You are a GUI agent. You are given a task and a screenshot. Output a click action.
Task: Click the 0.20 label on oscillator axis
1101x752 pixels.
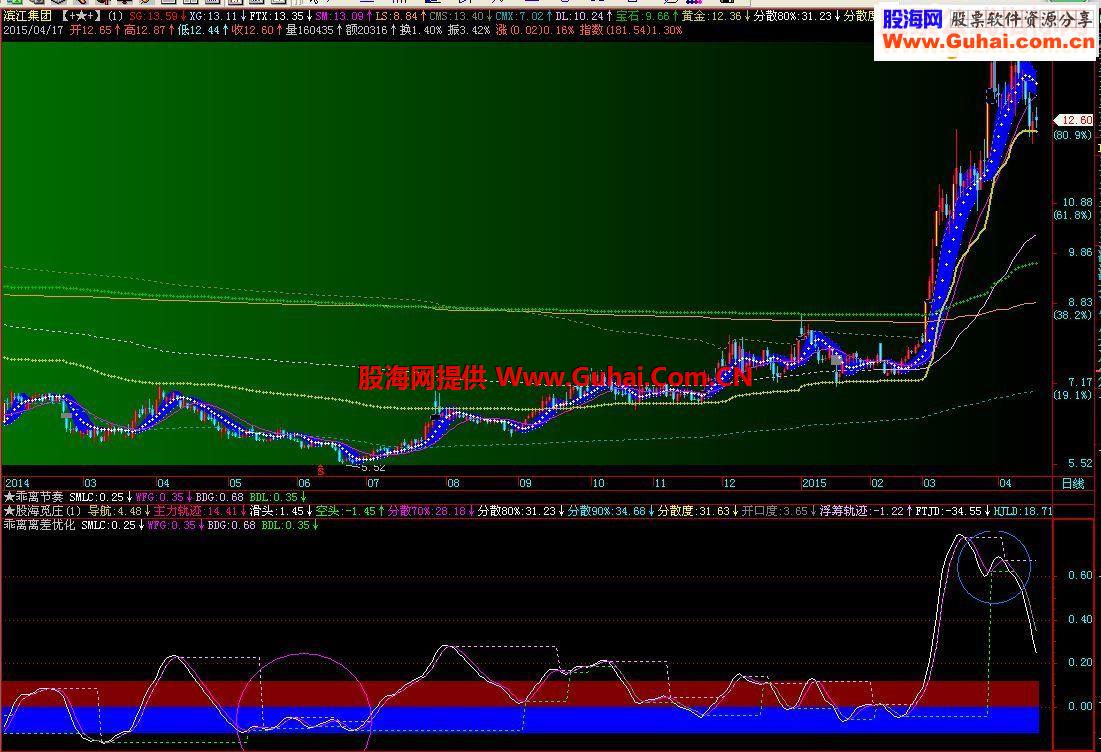[1080, 662]
